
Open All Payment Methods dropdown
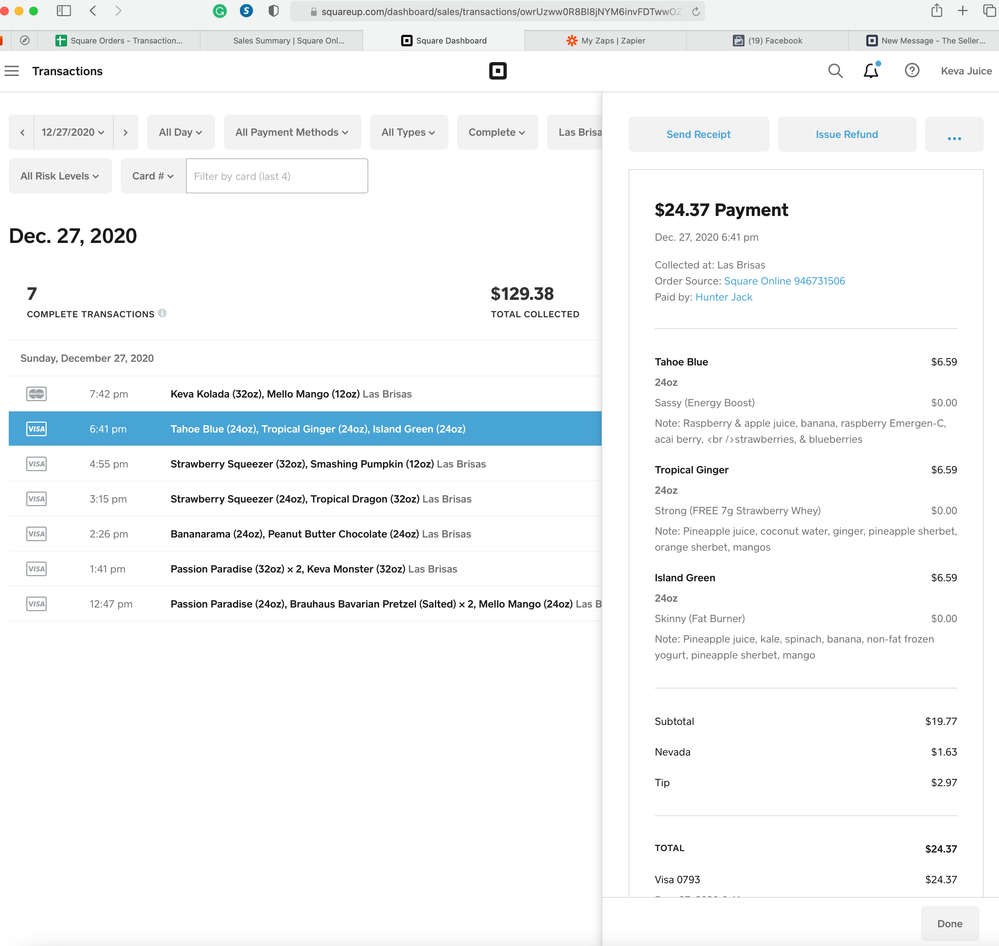[x=291, y=132]
